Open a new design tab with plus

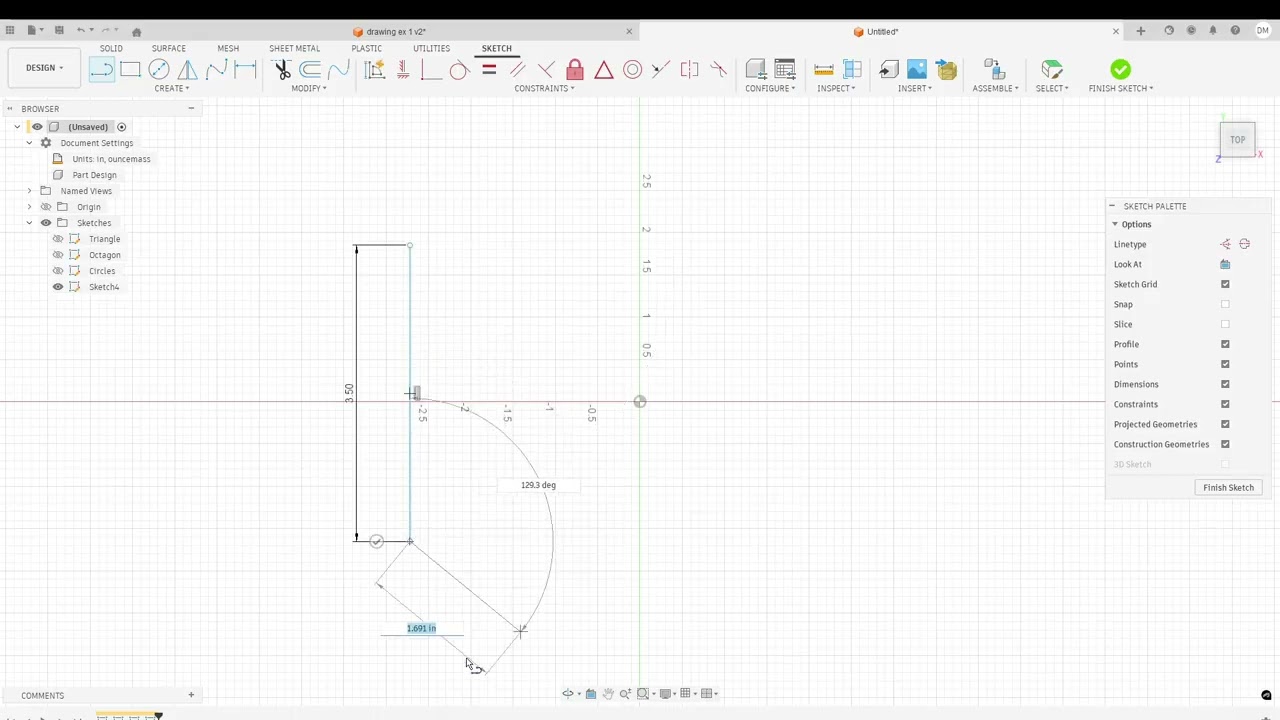click(1140, 31)
